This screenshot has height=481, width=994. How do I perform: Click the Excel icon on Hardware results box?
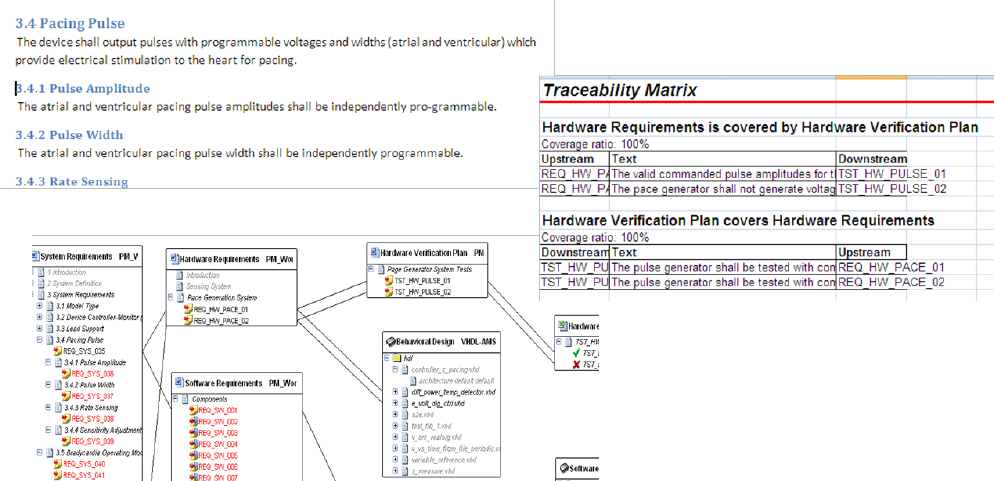tap(562, 326)
